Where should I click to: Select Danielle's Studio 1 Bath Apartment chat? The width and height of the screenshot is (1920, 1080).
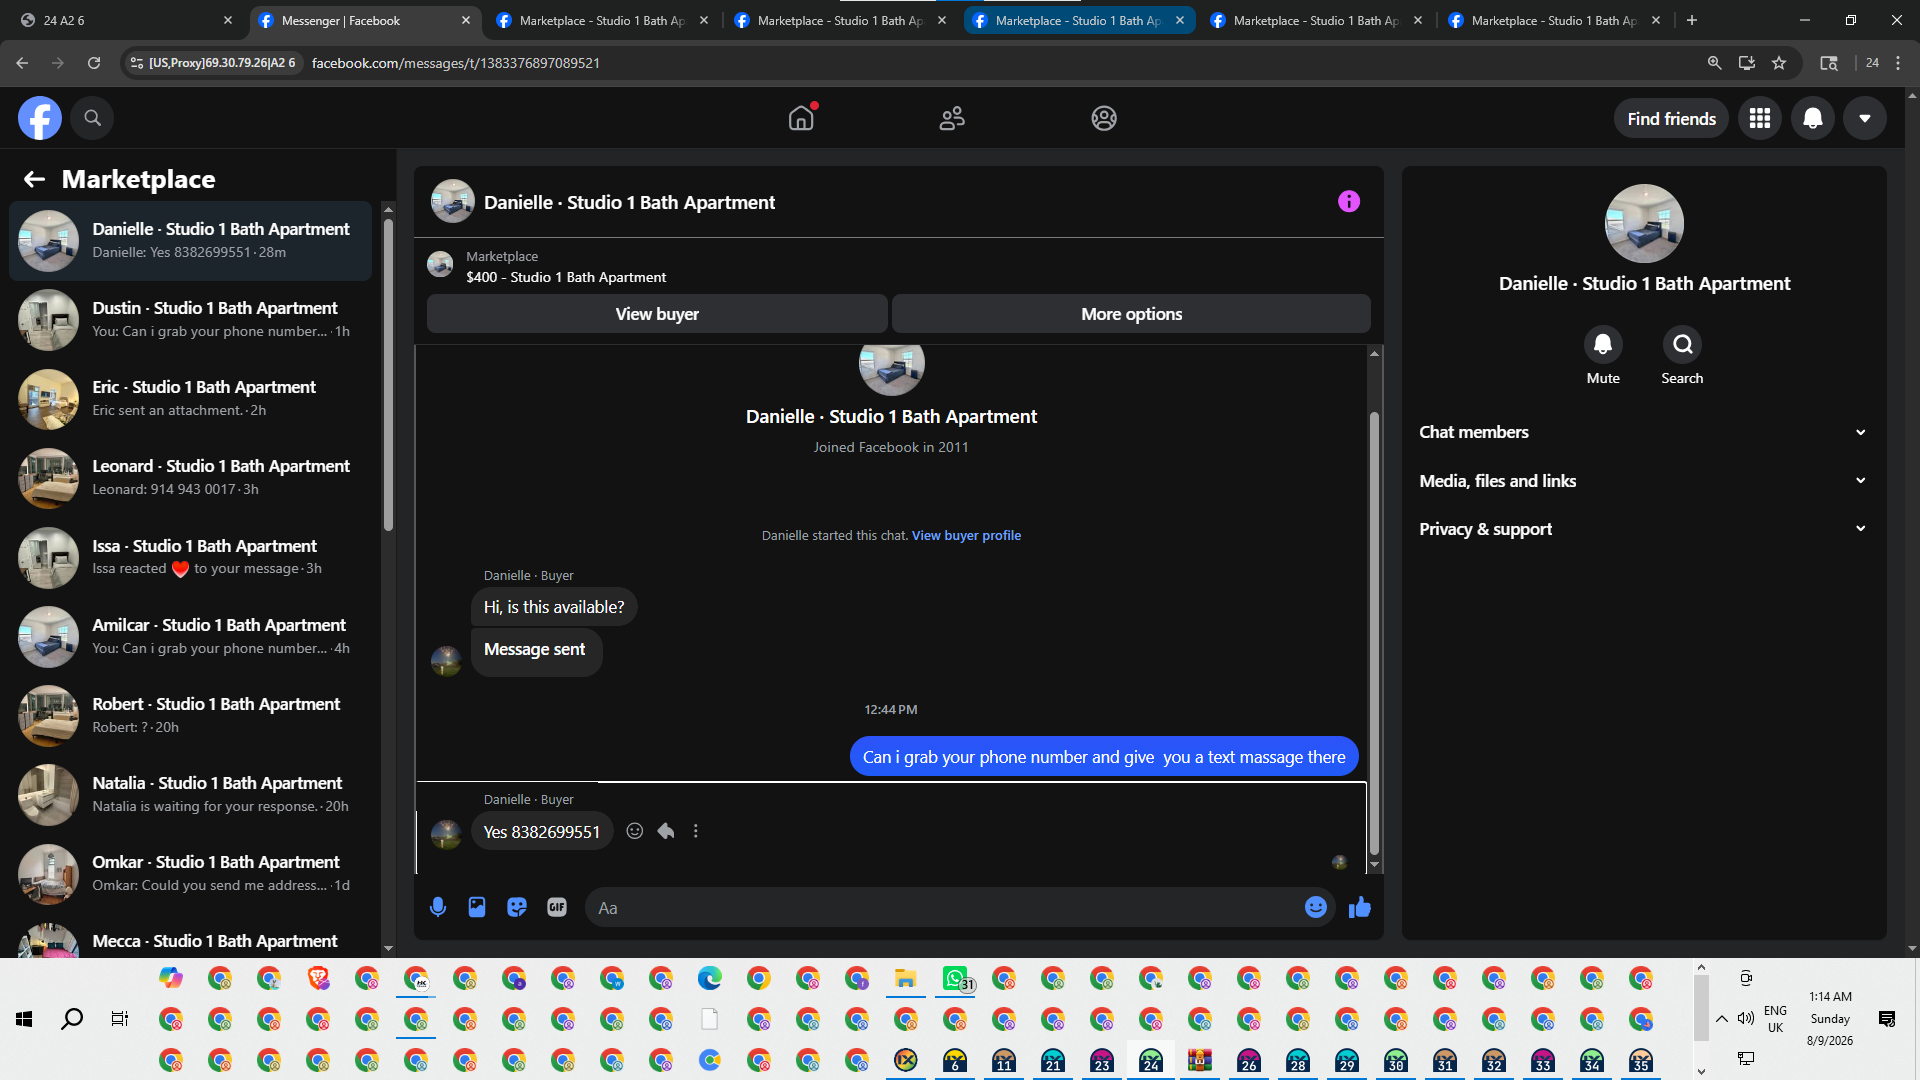tap(190, 240)
